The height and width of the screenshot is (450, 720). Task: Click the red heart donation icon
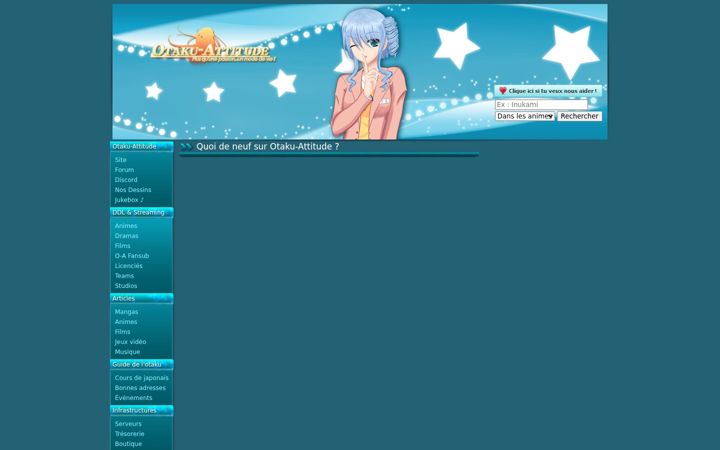(x=503, y=91)
